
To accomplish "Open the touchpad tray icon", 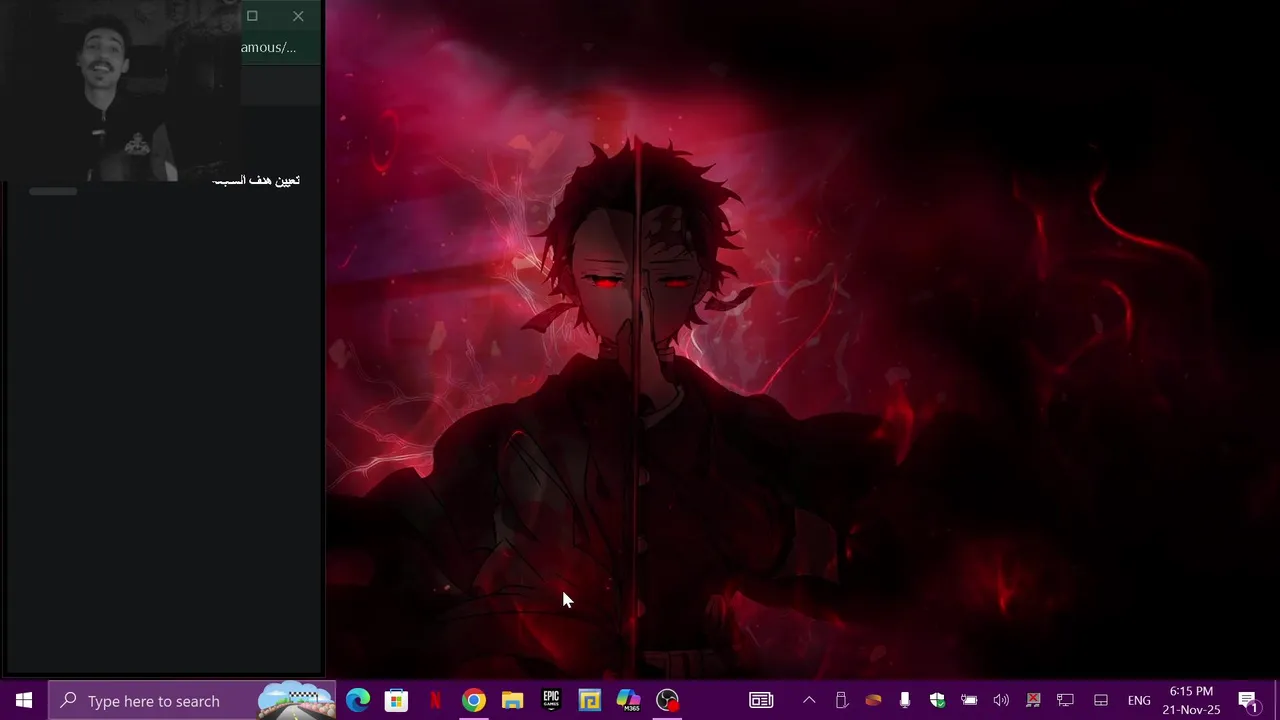I will click(x=1101, y=701).
